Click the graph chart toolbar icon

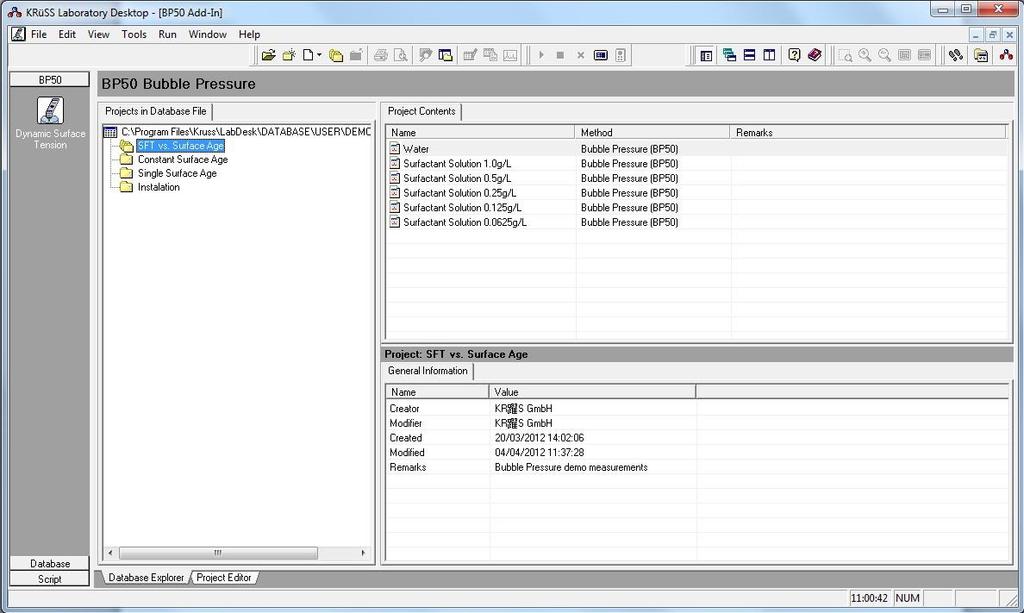pos(510,55)
